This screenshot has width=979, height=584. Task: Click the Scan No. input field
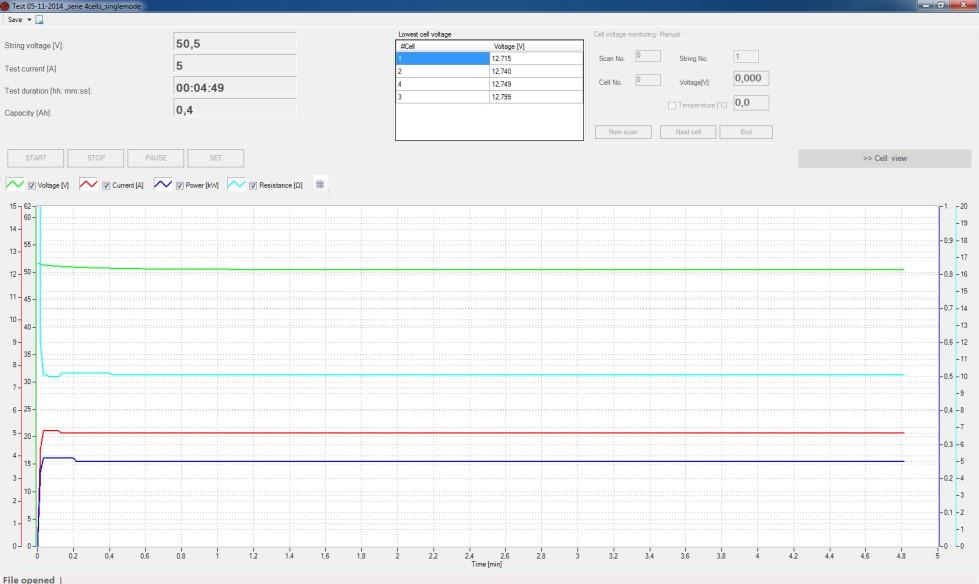coord(648,56)
